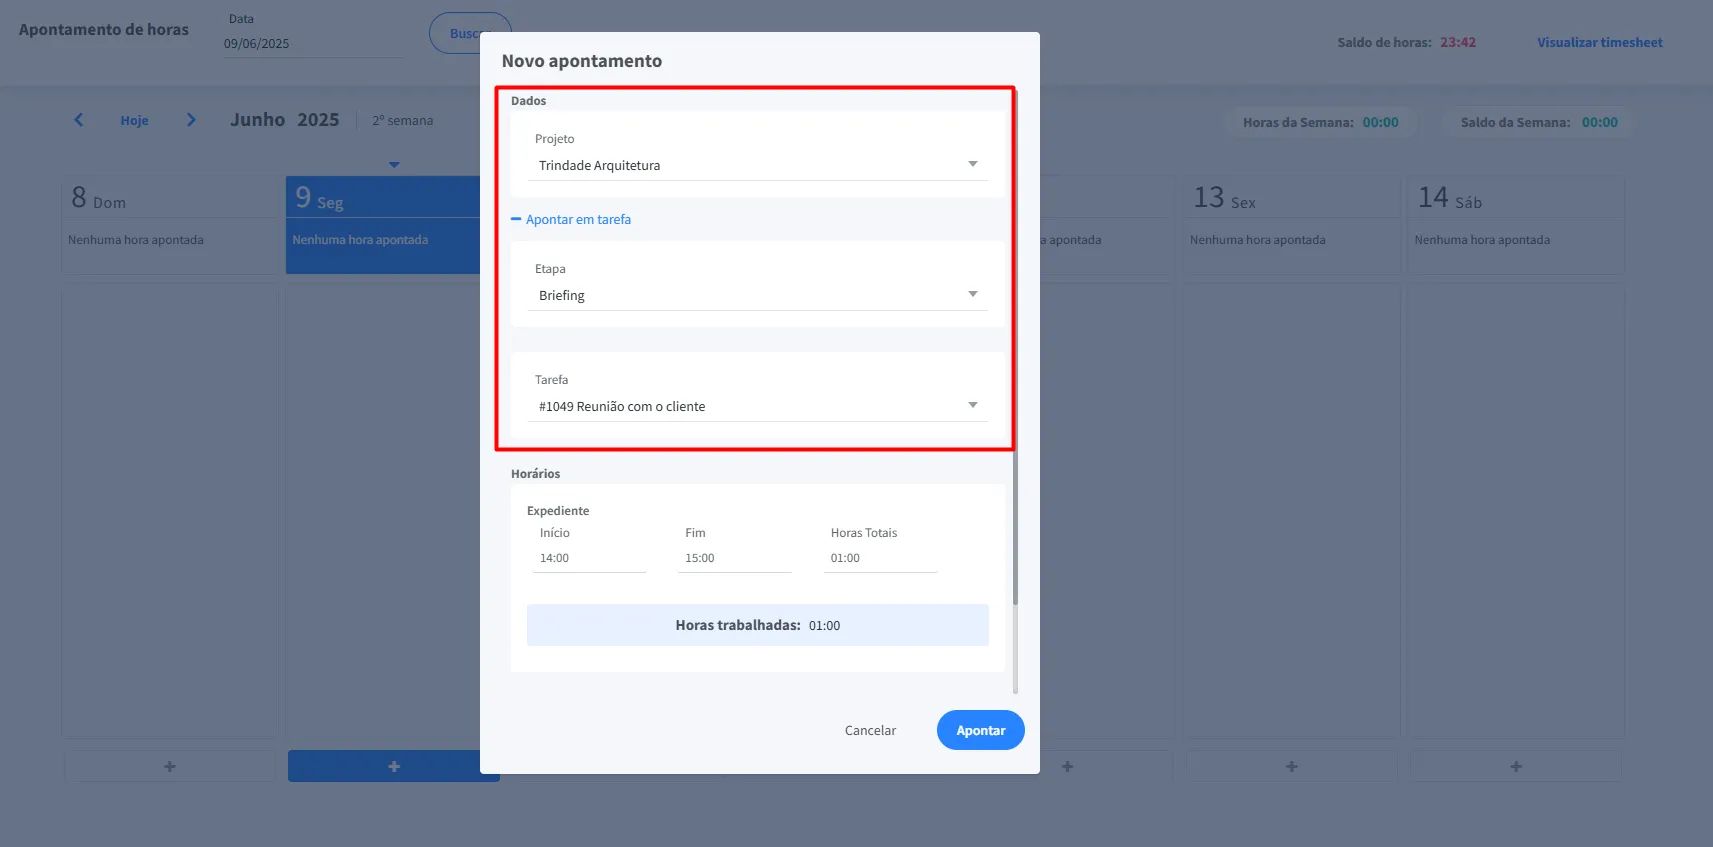The height and width of the screenshot is (847, 1713).
Task: Click Cancelar in the dialog
Action: click(x=870, y=731)
